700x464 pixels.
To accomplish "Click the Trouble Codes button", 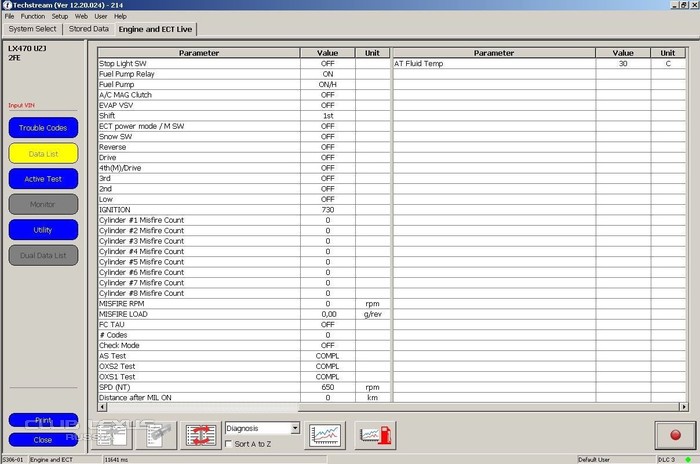I will pyautogui.click(x=43, y=128).
